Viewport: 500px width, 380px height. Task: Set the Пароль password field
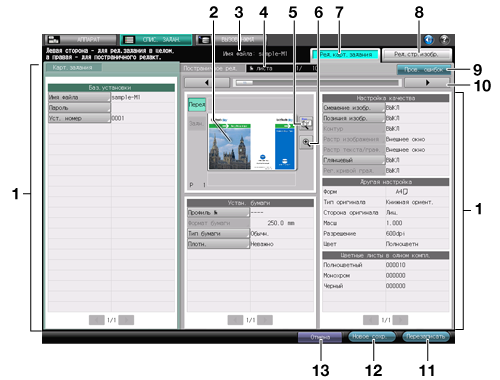[79, 108]
